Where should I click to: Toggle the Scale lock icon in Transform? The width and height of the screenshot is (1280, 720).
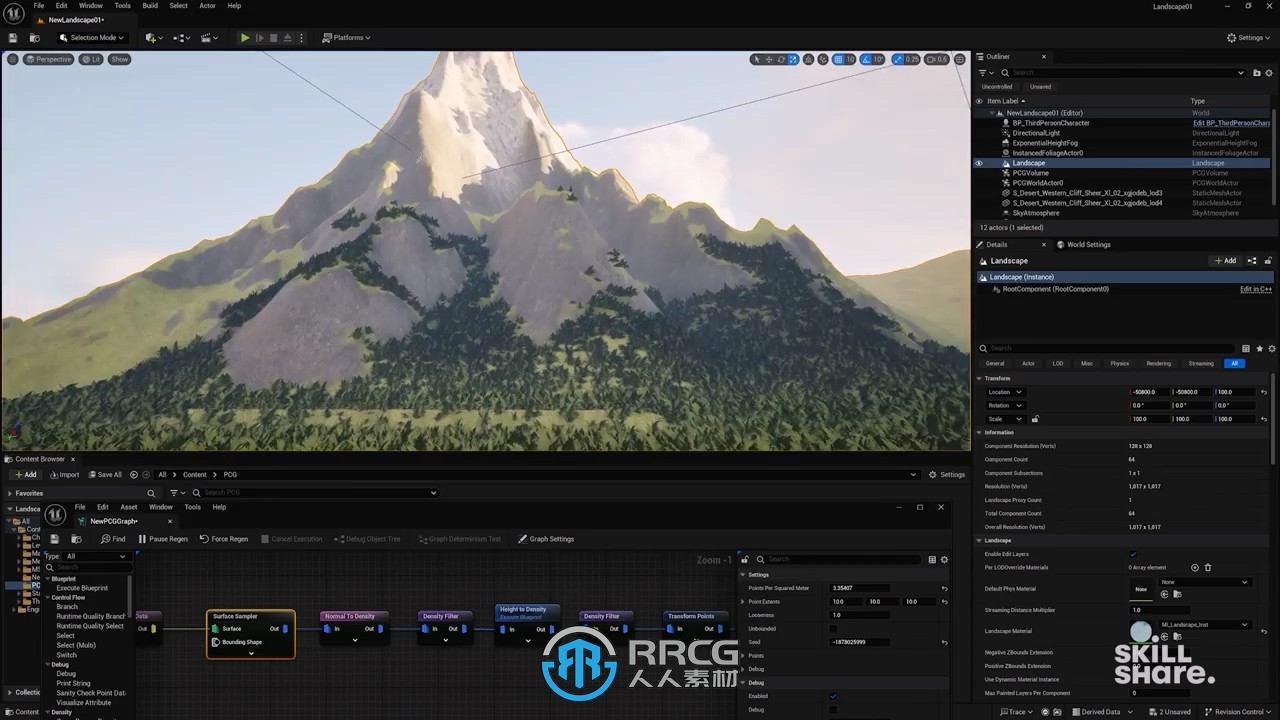[x=1035, y=419]
